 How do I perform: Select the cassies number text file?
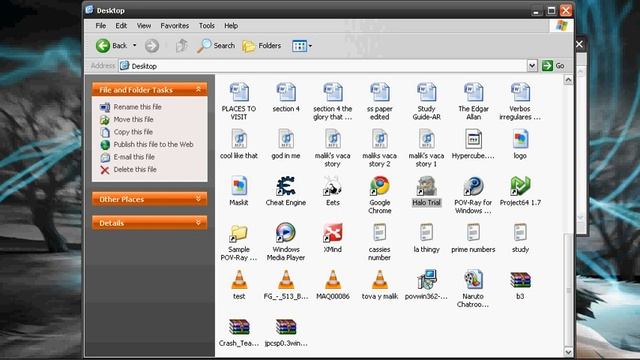click(380, 233)
